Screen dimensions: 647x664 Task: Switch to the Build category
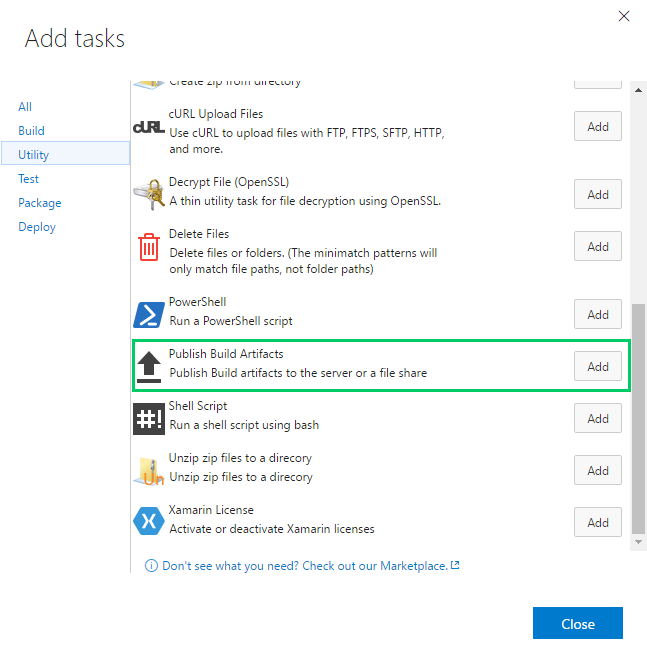tap(31, 131)
